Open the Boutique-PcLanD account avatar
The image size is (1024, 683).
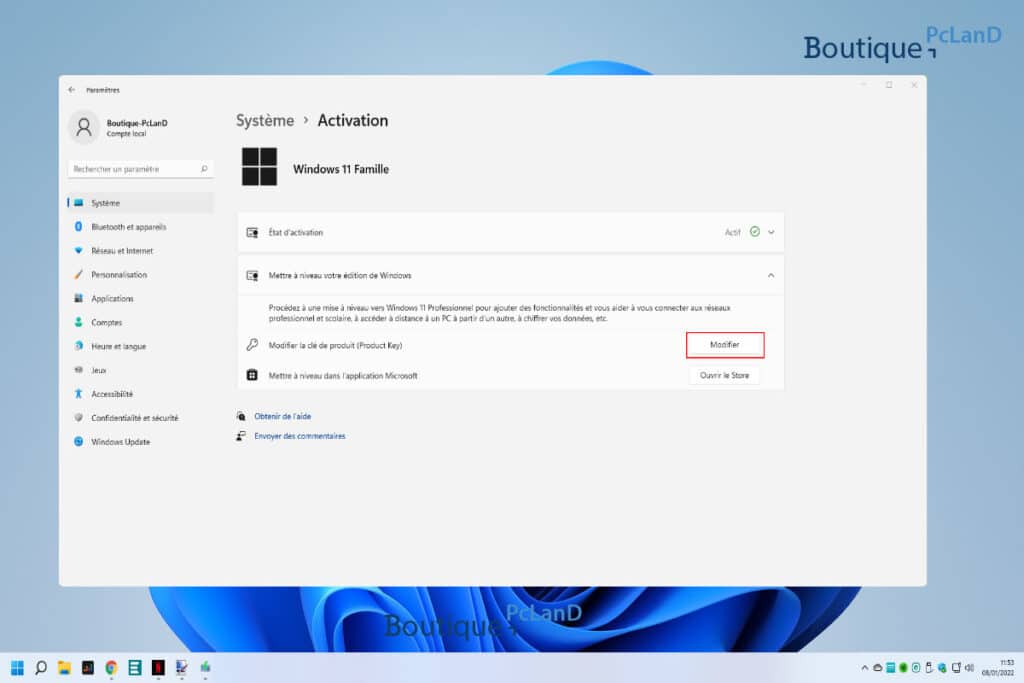click(84, 127)
